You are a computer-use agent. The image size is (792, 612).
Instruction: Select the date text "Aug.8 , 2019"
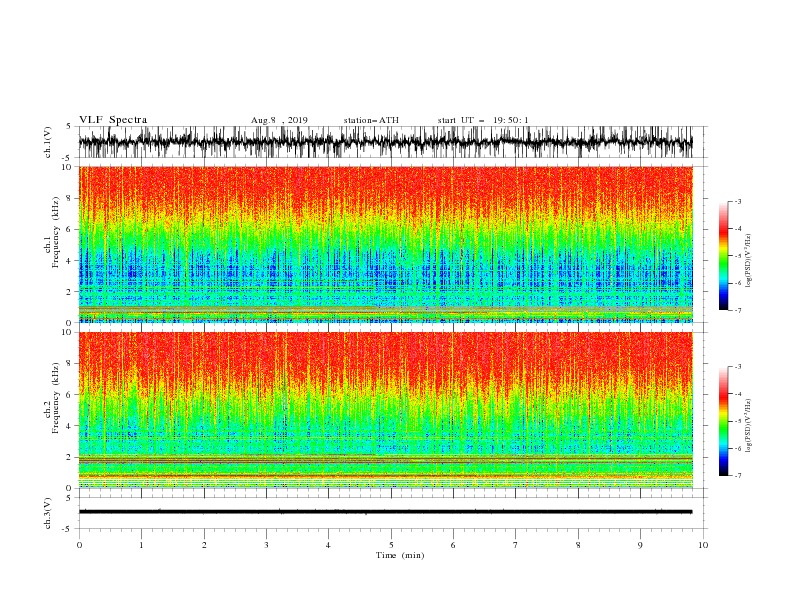coord(279,120)
